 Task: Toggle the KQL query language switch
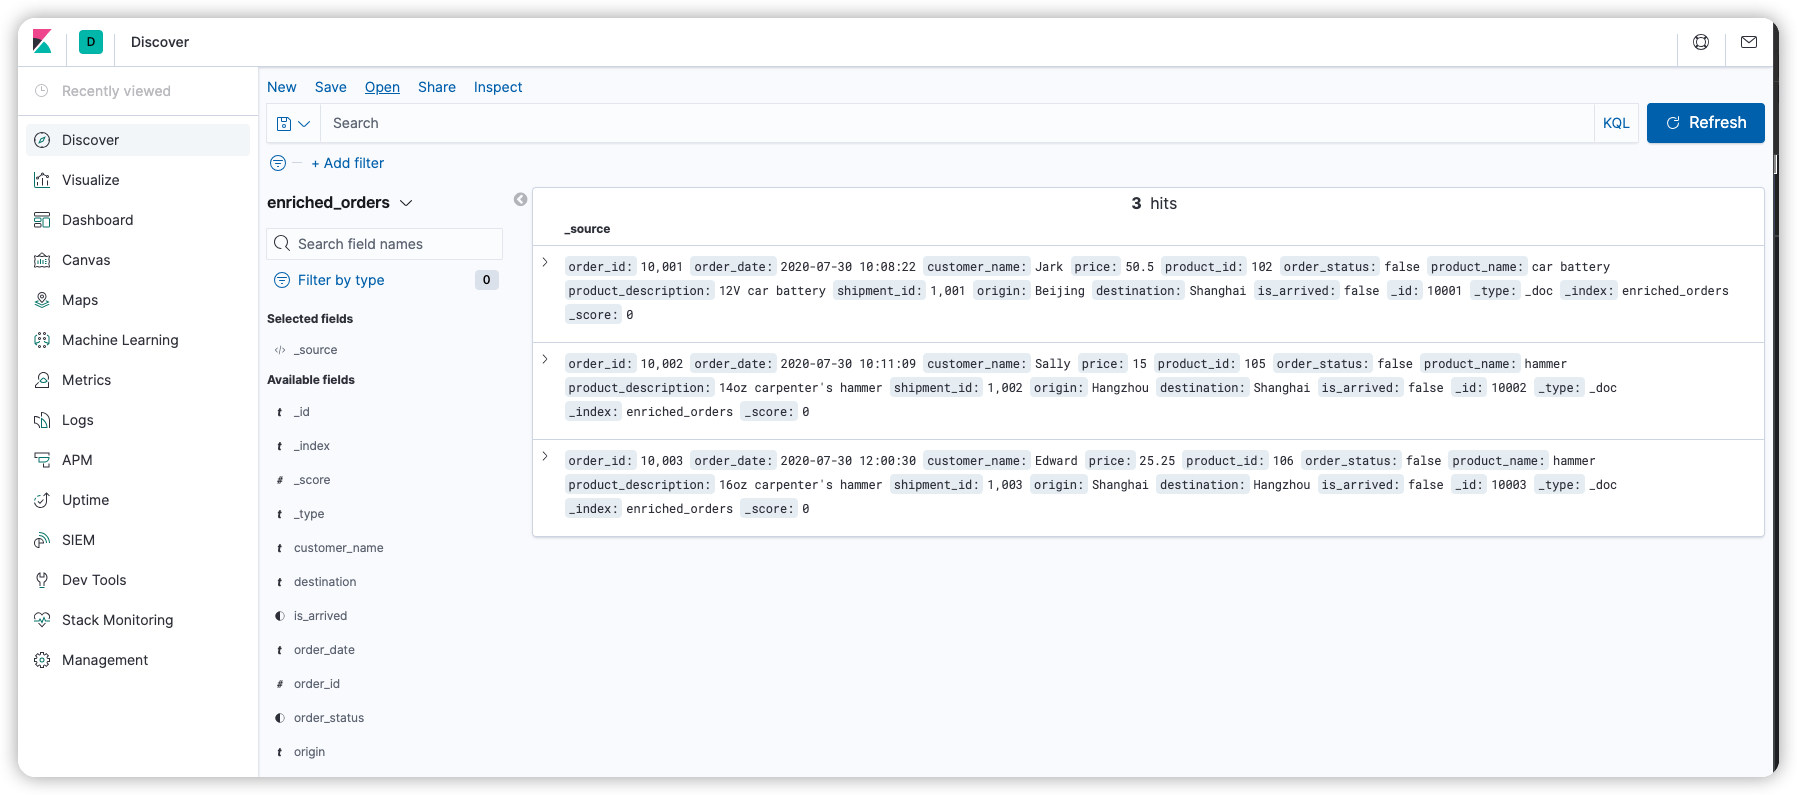coord(1615,123)
